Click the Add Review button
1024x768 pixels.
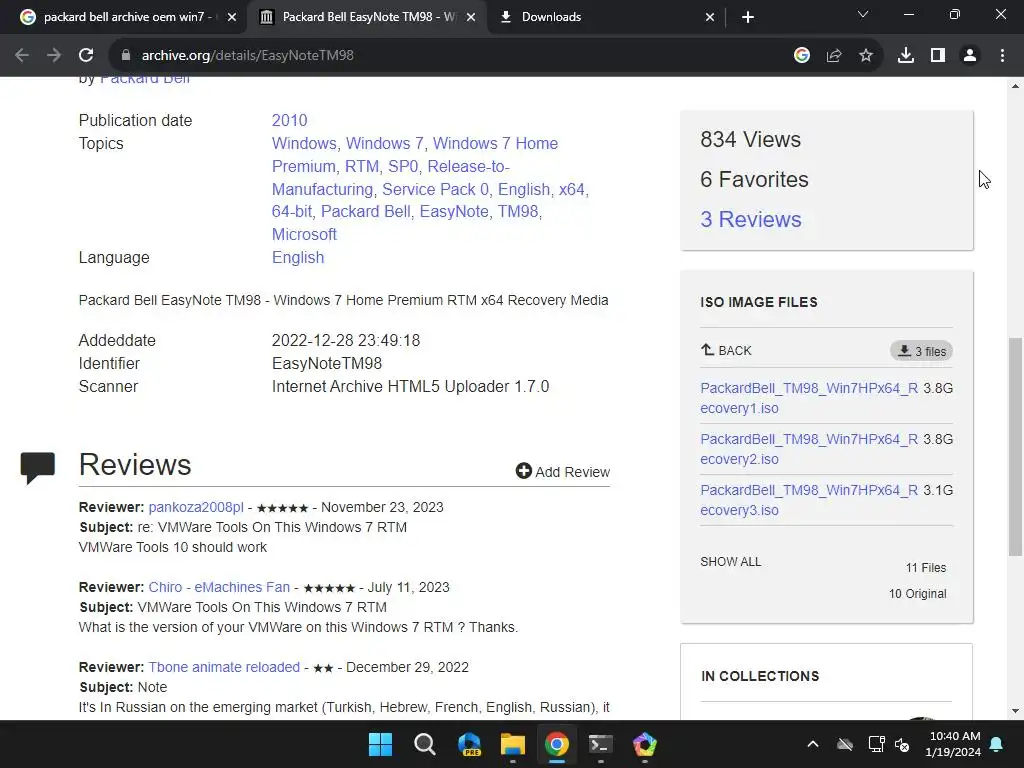tap(562, 472)
